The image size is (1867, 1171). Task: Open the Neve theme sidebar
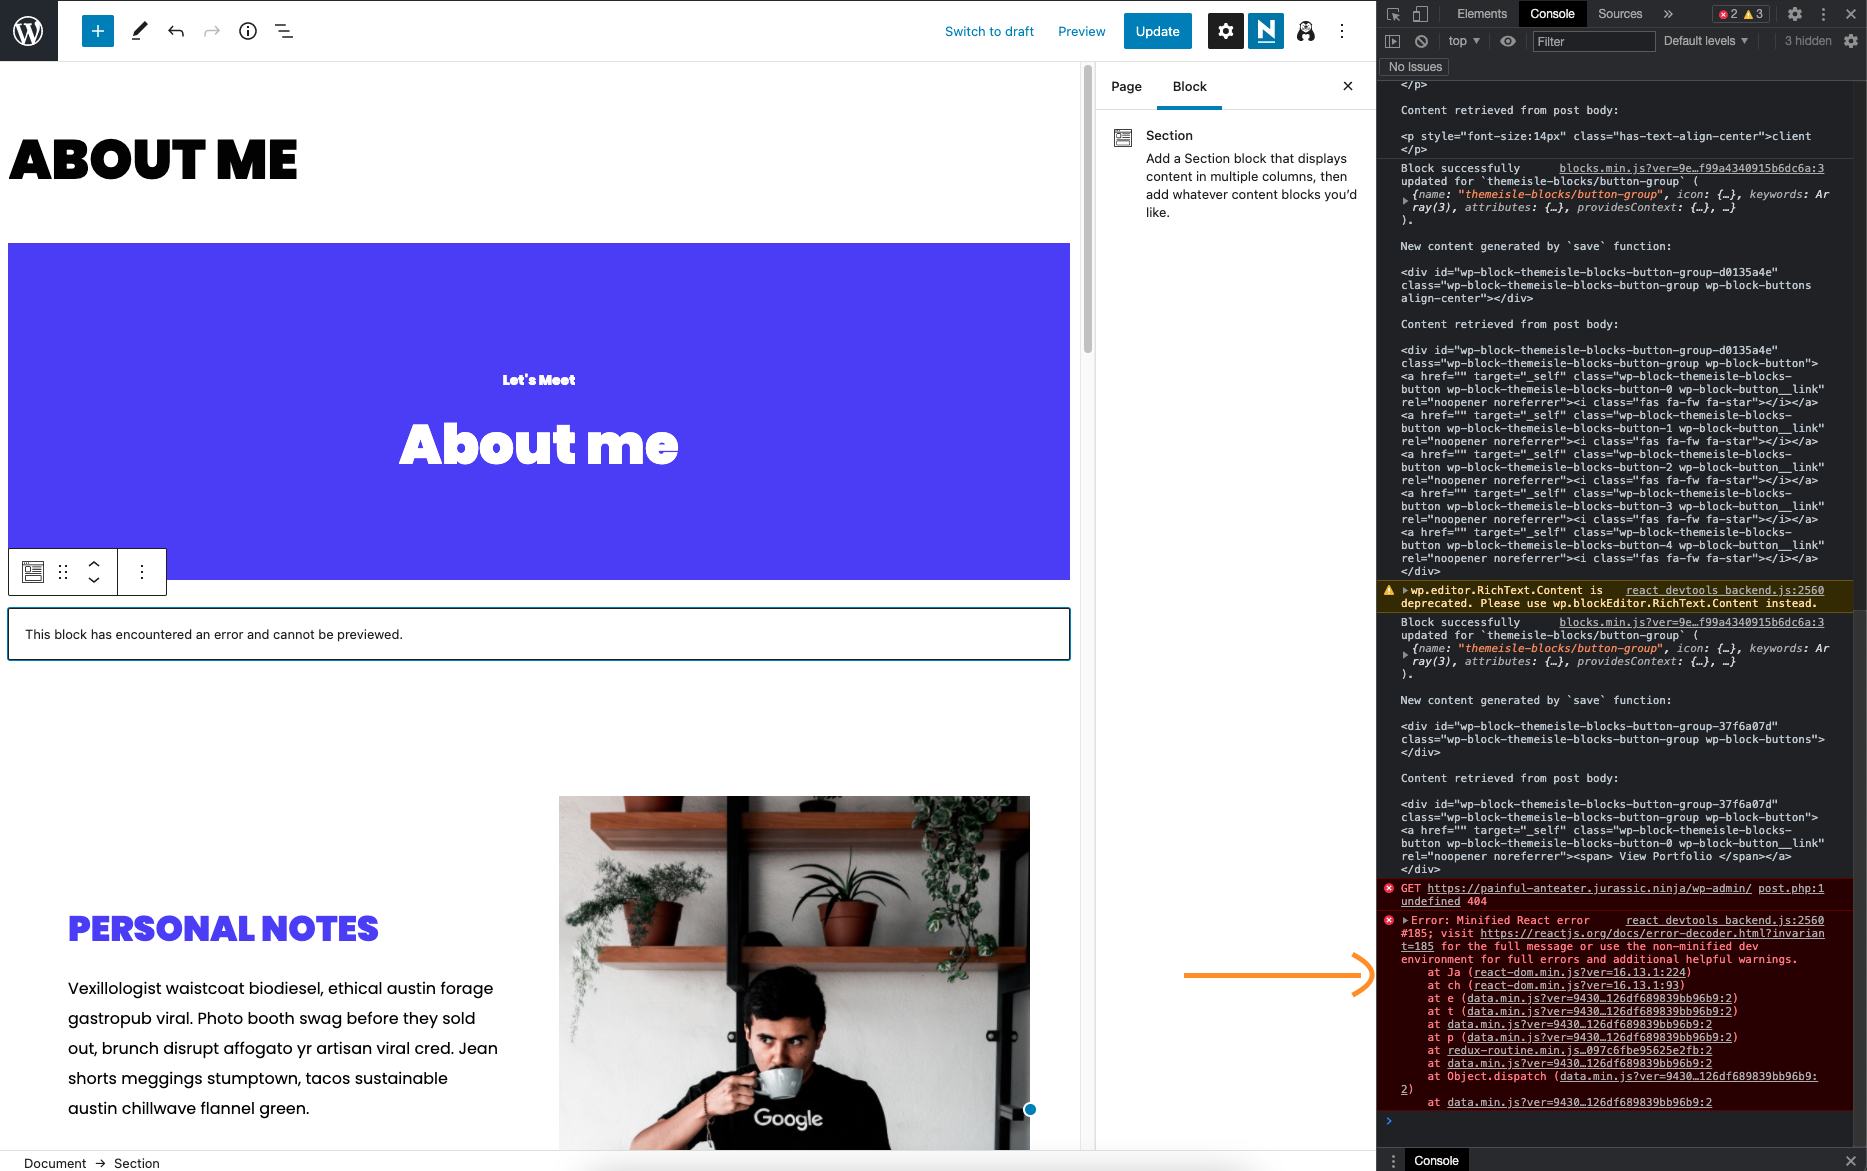click(x=1265, y=31)
